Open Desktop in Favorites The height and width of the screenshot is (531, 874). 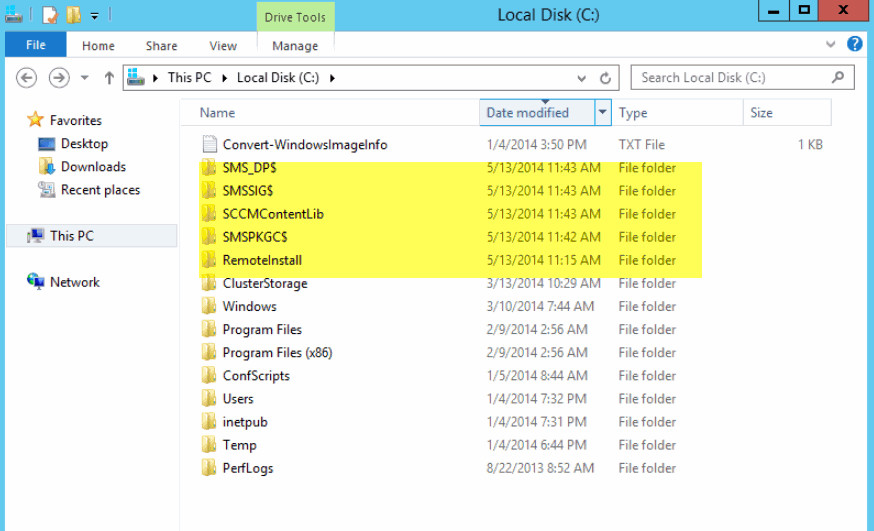tap(84, 143)
